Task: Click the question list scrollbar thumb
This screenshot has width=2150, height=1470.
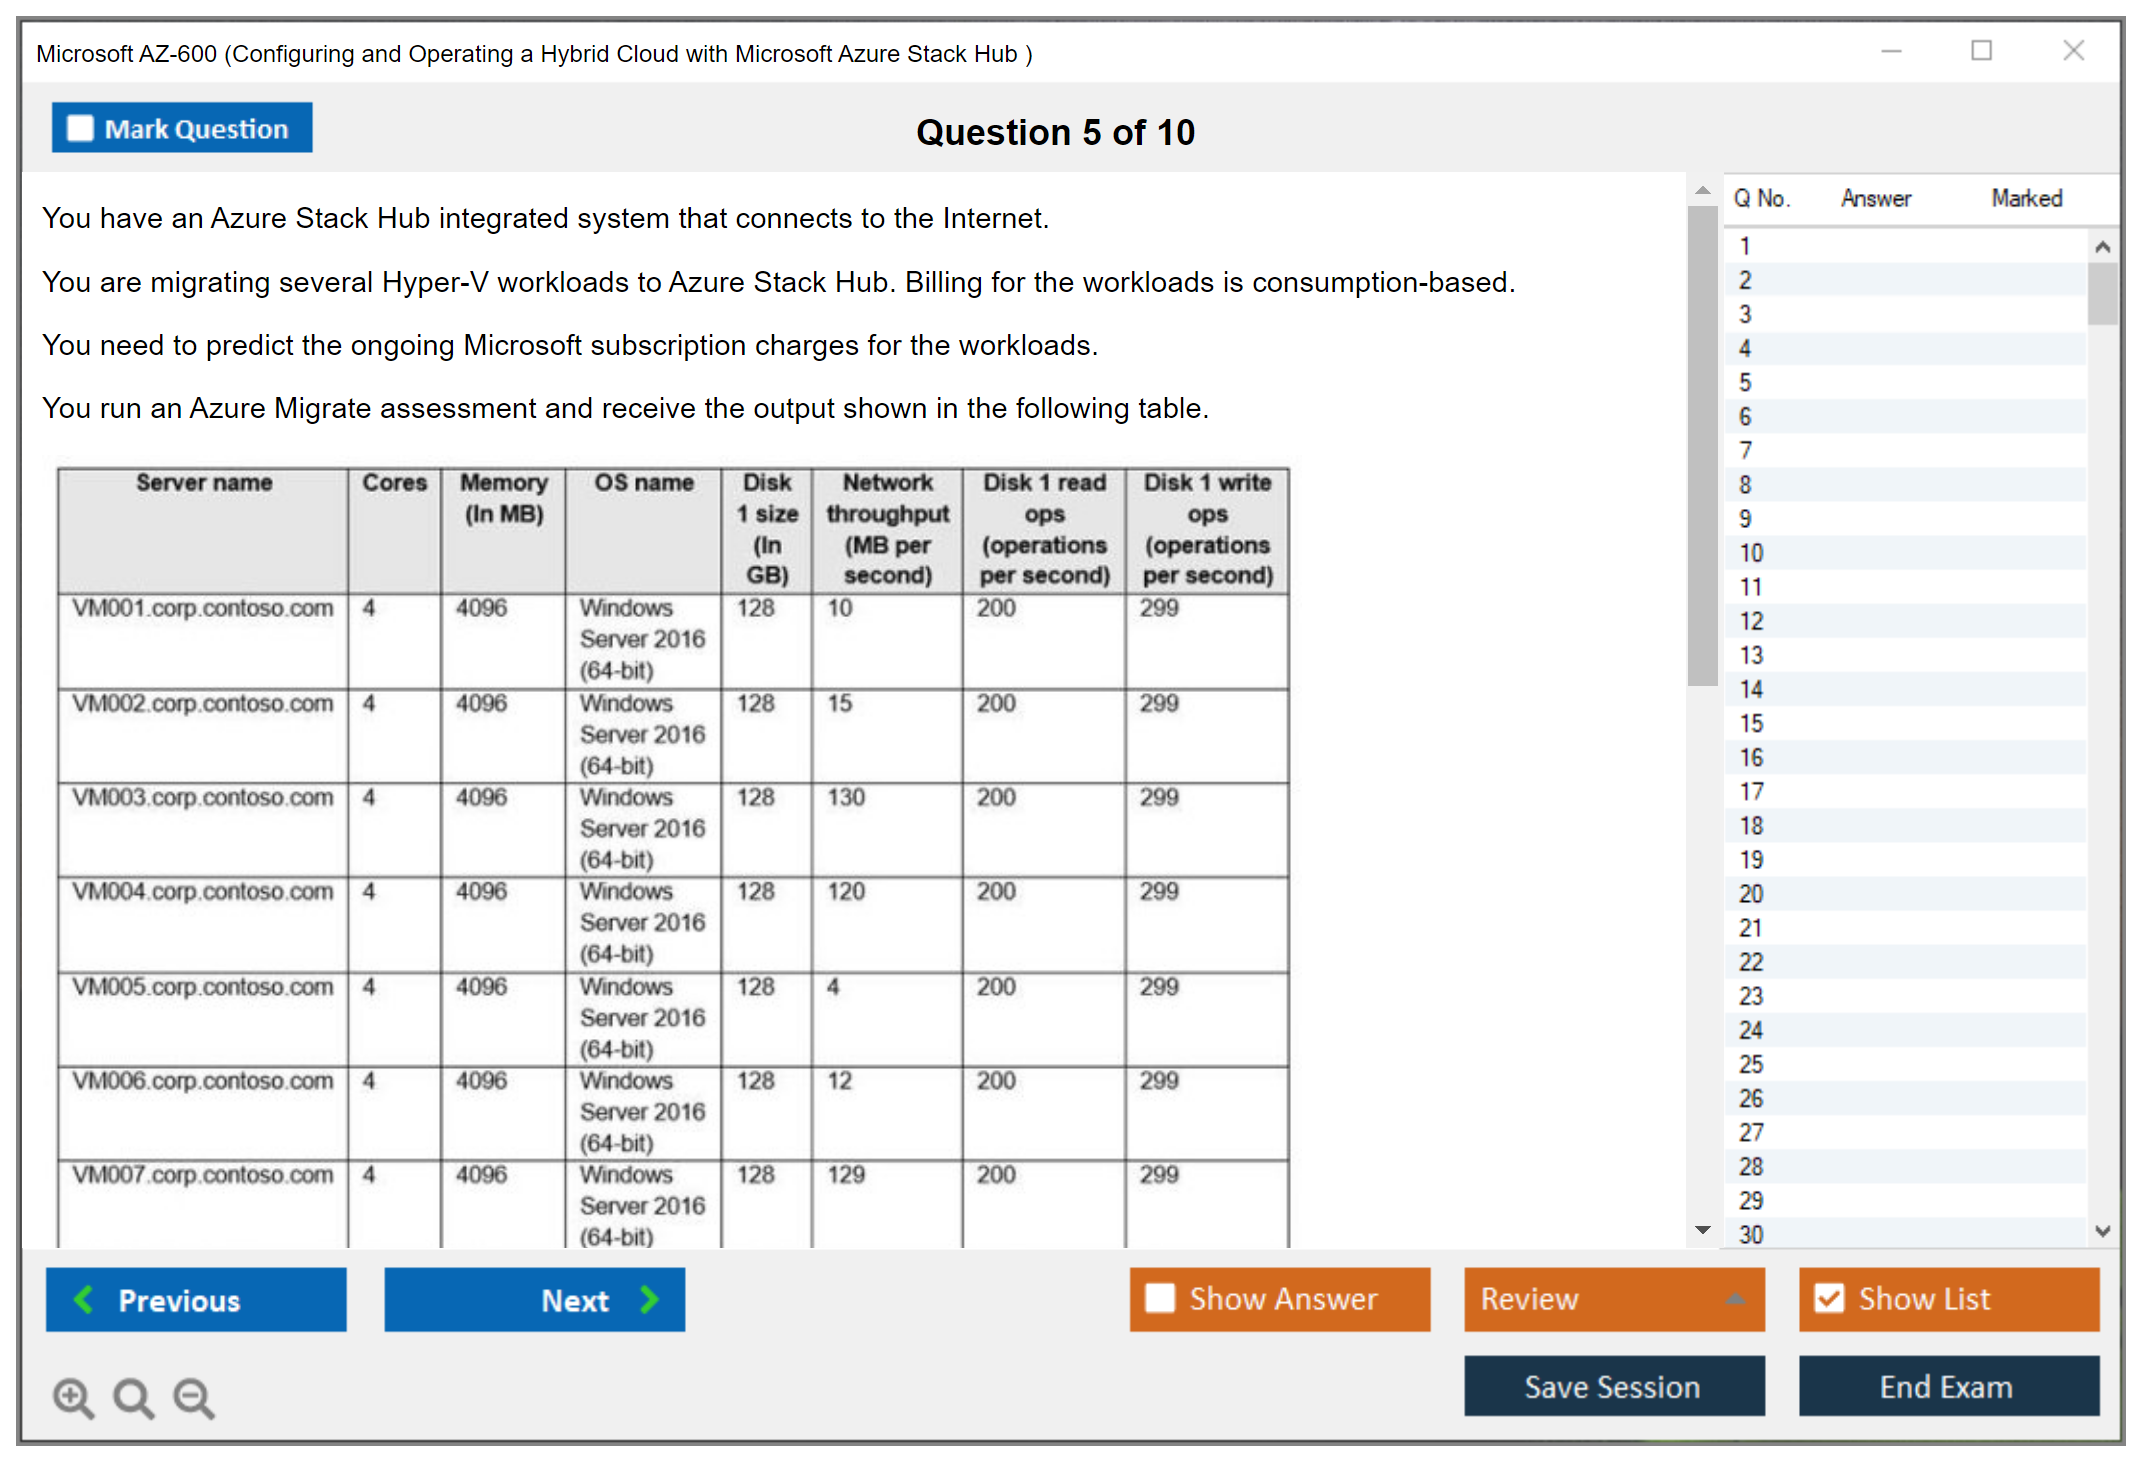Action: click(x=2102, y=294)
